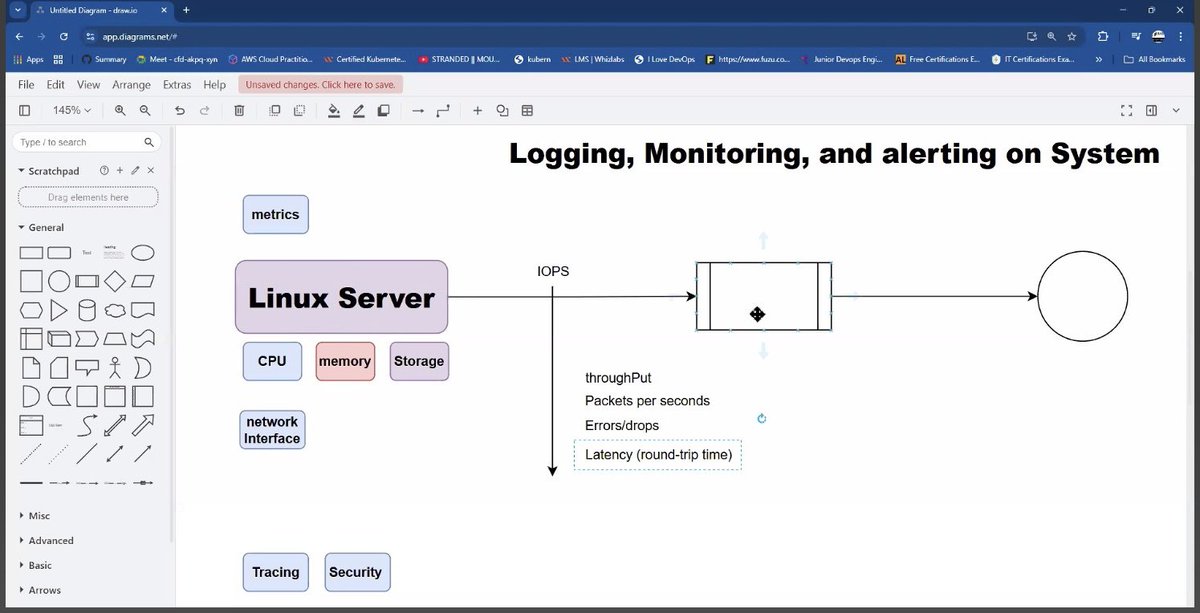The image size is (1200, 613).
Task: Open the Fill Color tool icon
Action: (x=334, y=110)
